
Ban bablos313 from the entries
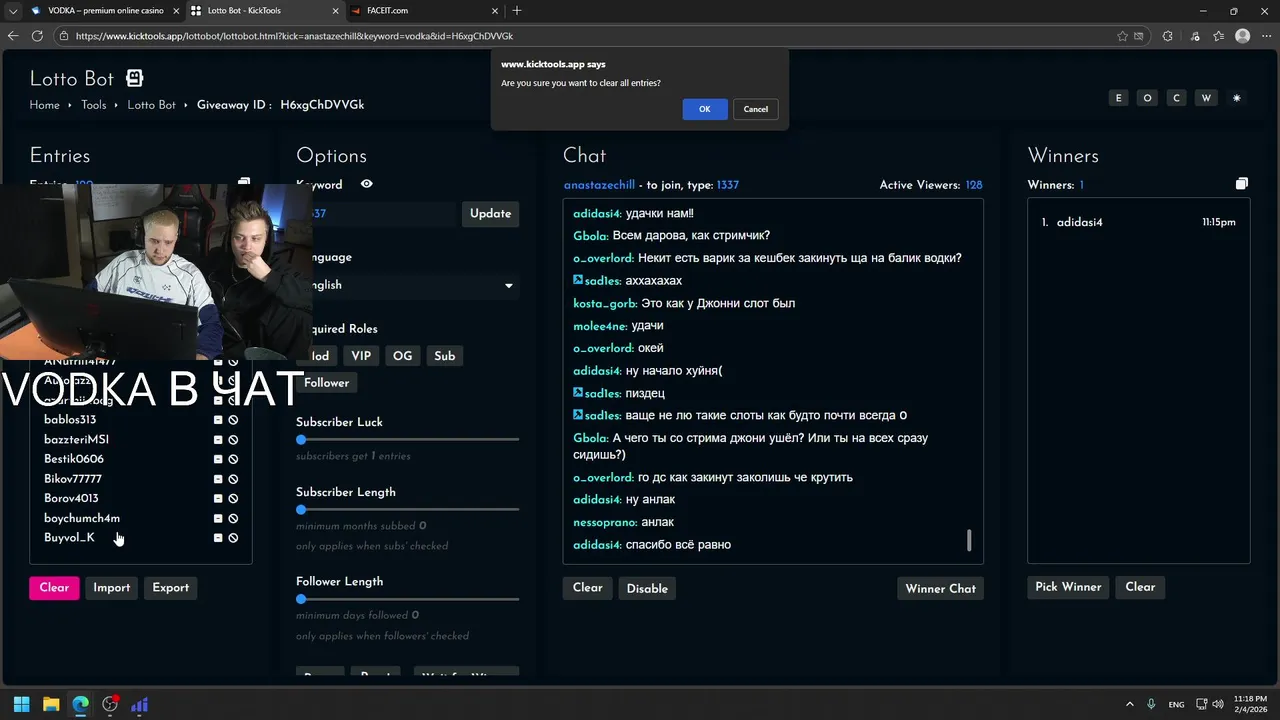pos(233,420)
